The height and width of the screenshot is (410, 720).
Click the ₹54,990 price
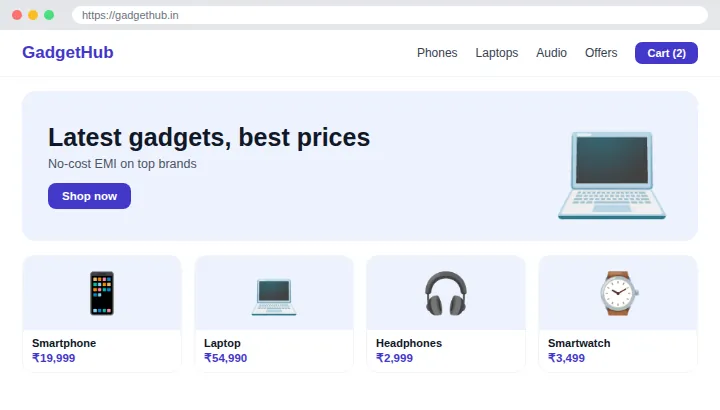click(225, 358)
